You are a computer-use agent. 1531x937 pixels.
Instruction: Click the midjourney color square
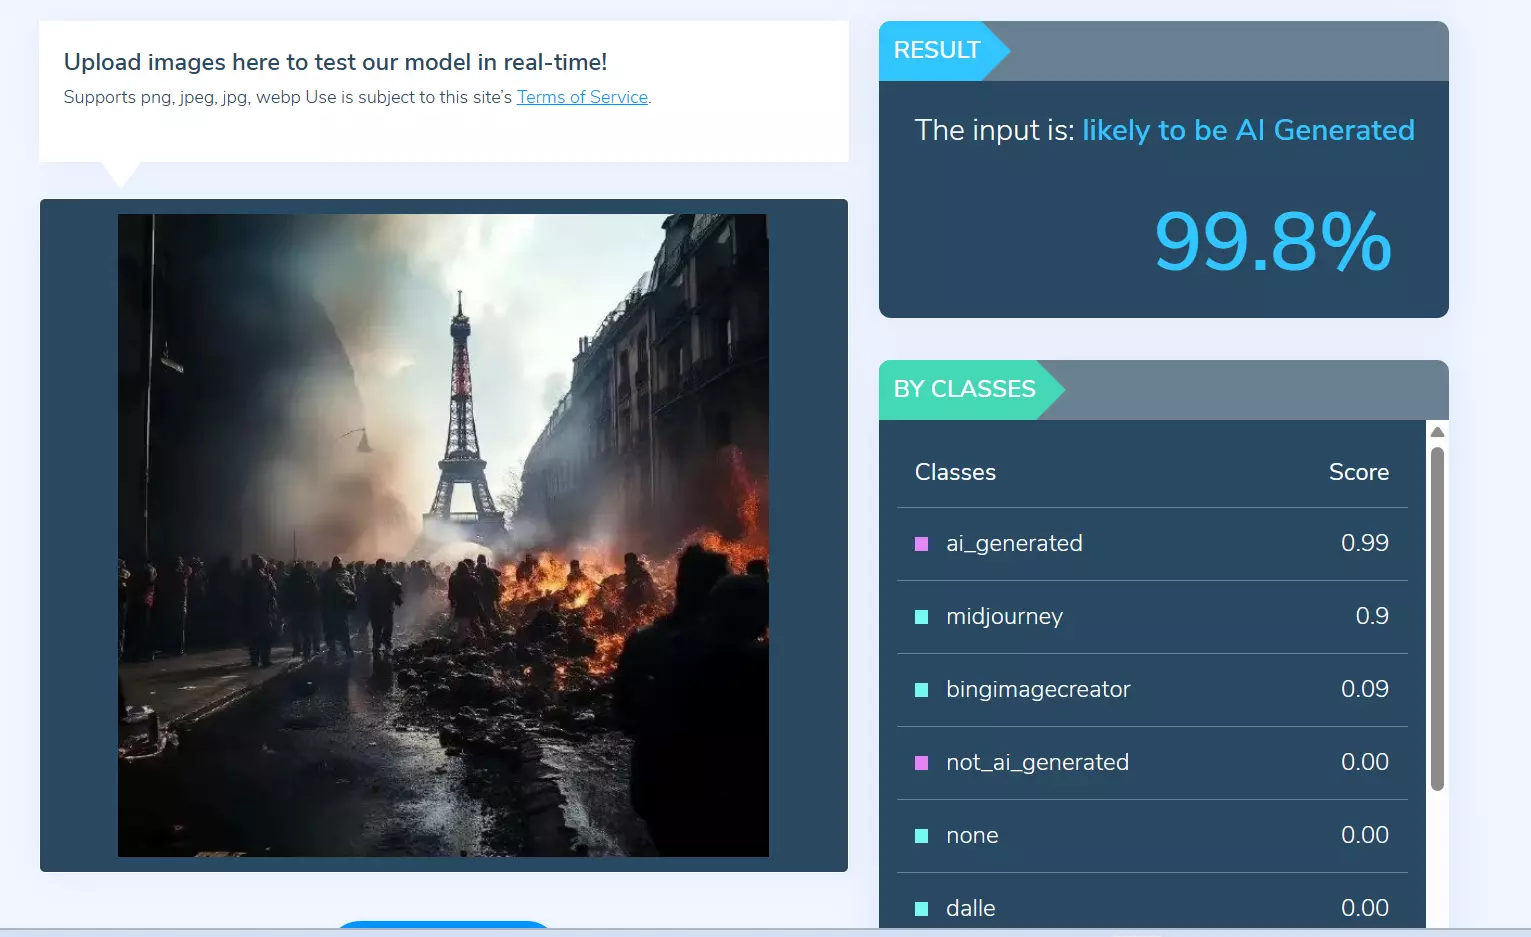tap(922, 617)
